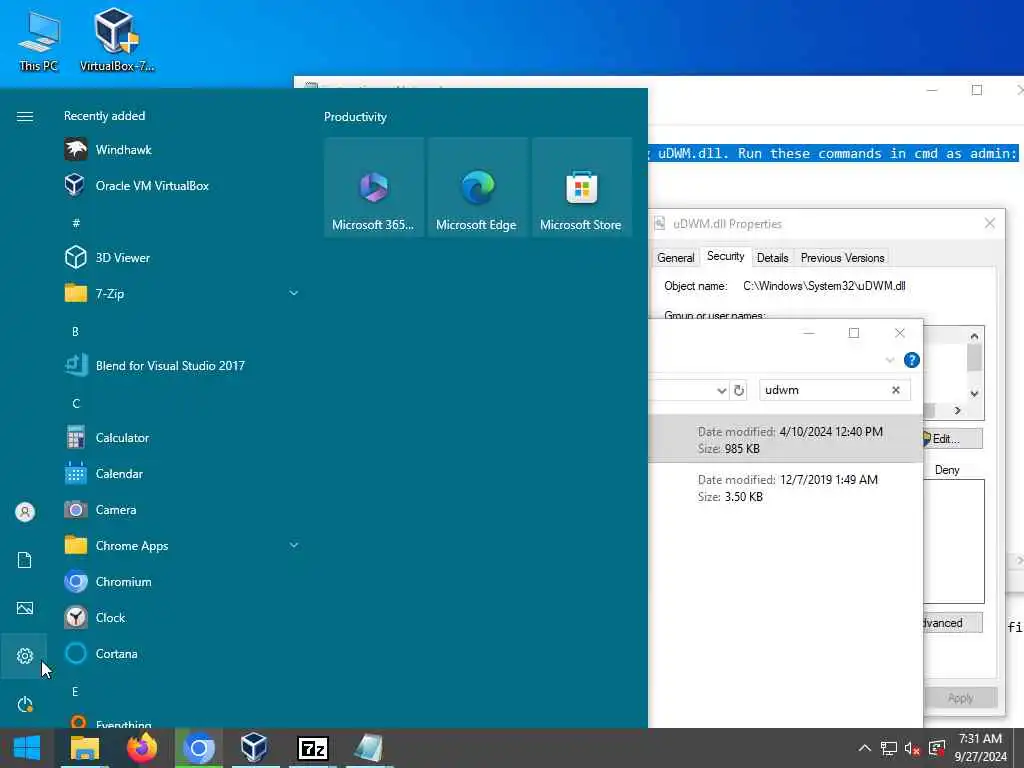Image resolution: width=1024 pixels, height=768 pixels.
Task: Select Security tab in uDWM.dll Properties
Action: (725, 256)
